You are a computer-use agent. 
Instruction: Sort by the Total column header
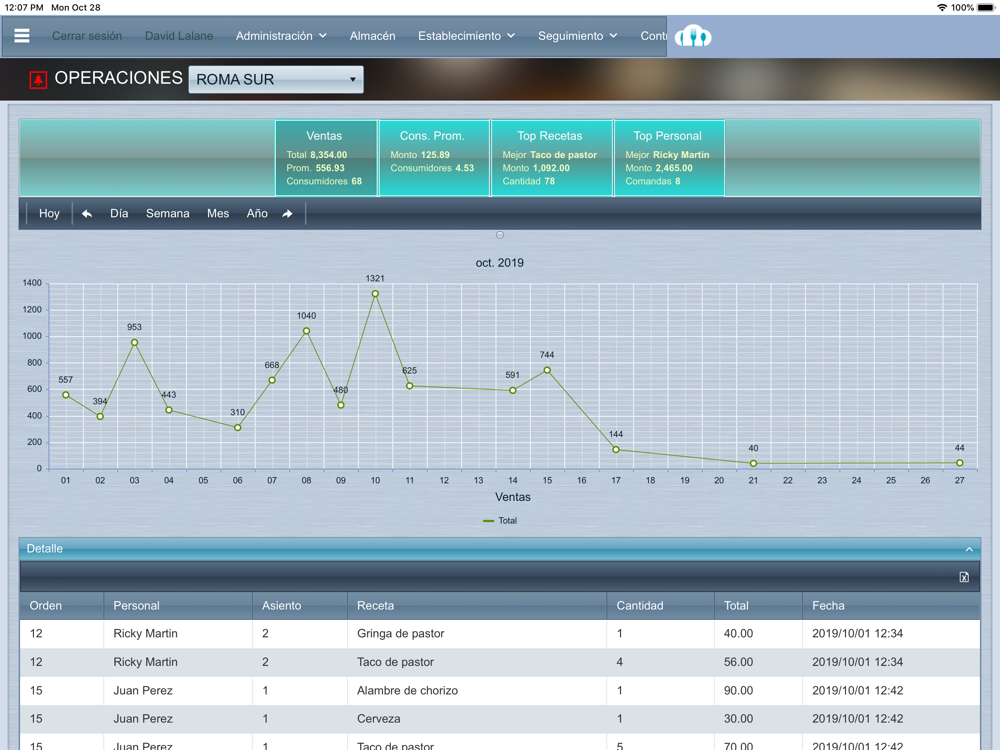(x=758, y=606)
